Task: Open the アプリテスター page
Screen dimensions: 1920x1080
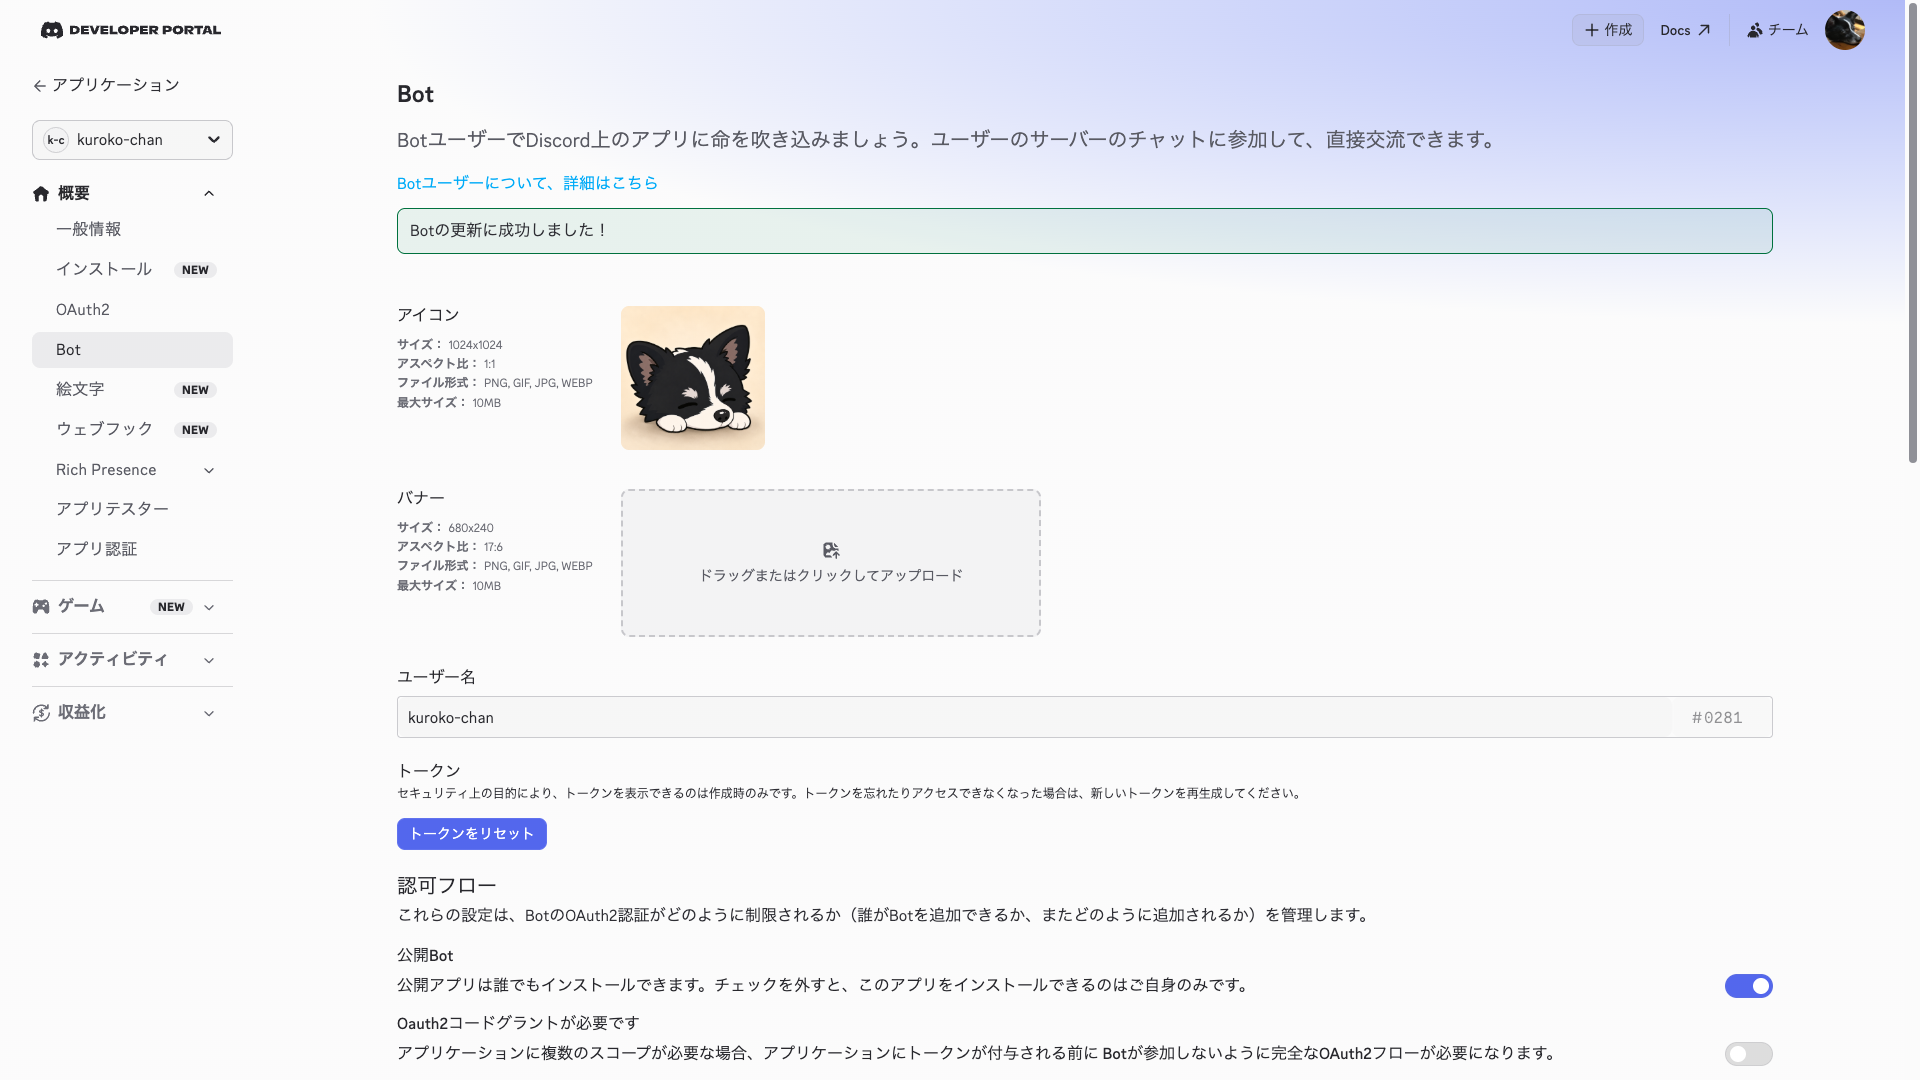Action: [132, 509]
